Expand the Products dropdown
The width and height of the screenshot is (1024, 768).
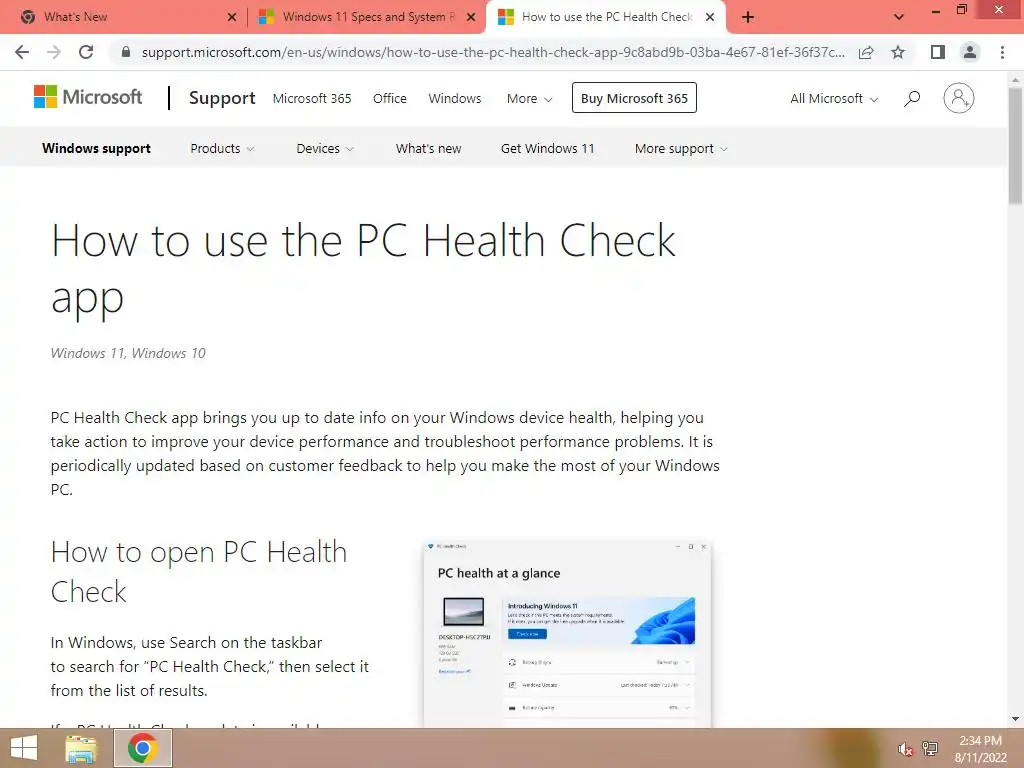point(222,148)
